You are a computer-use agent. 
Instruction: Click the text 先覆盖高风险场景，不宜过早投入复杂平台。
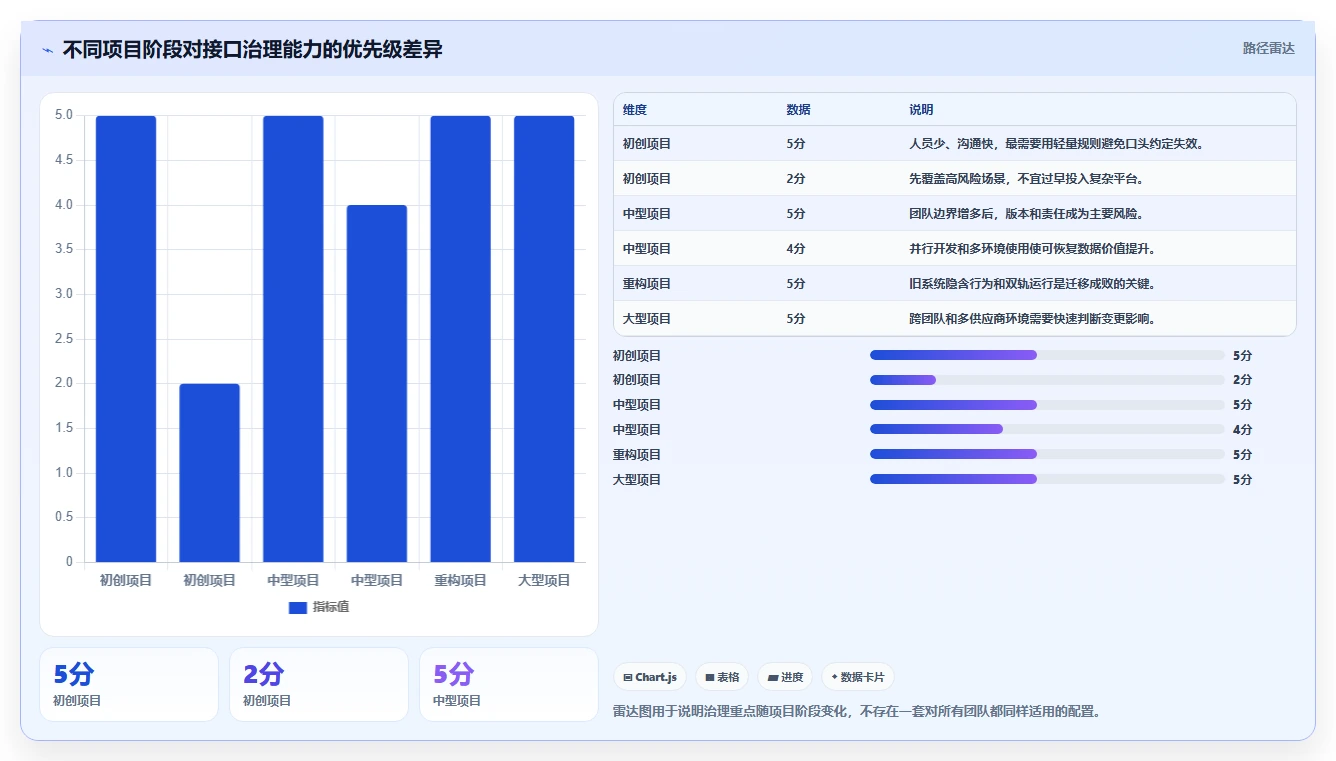coord(1026,179)
